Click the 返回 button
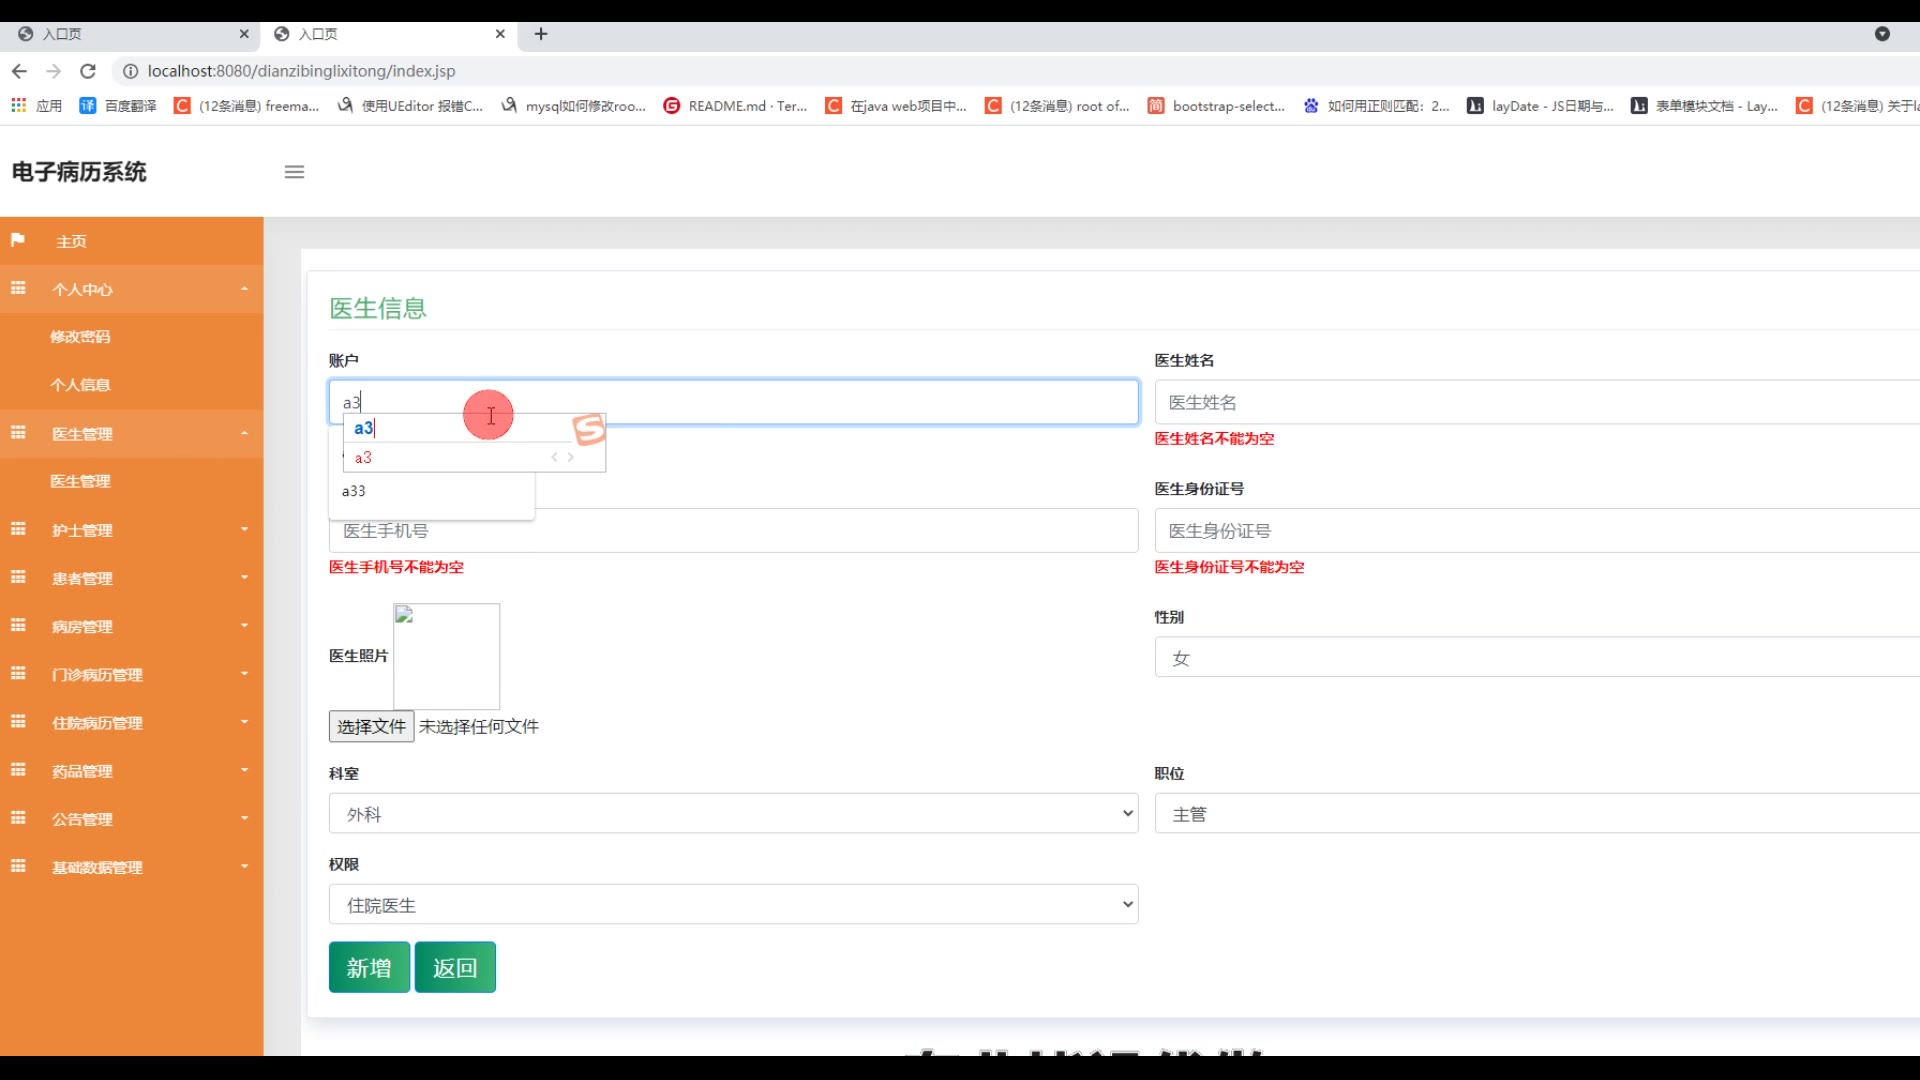Screen dimensions: 1920x1080 pos(455,968)
